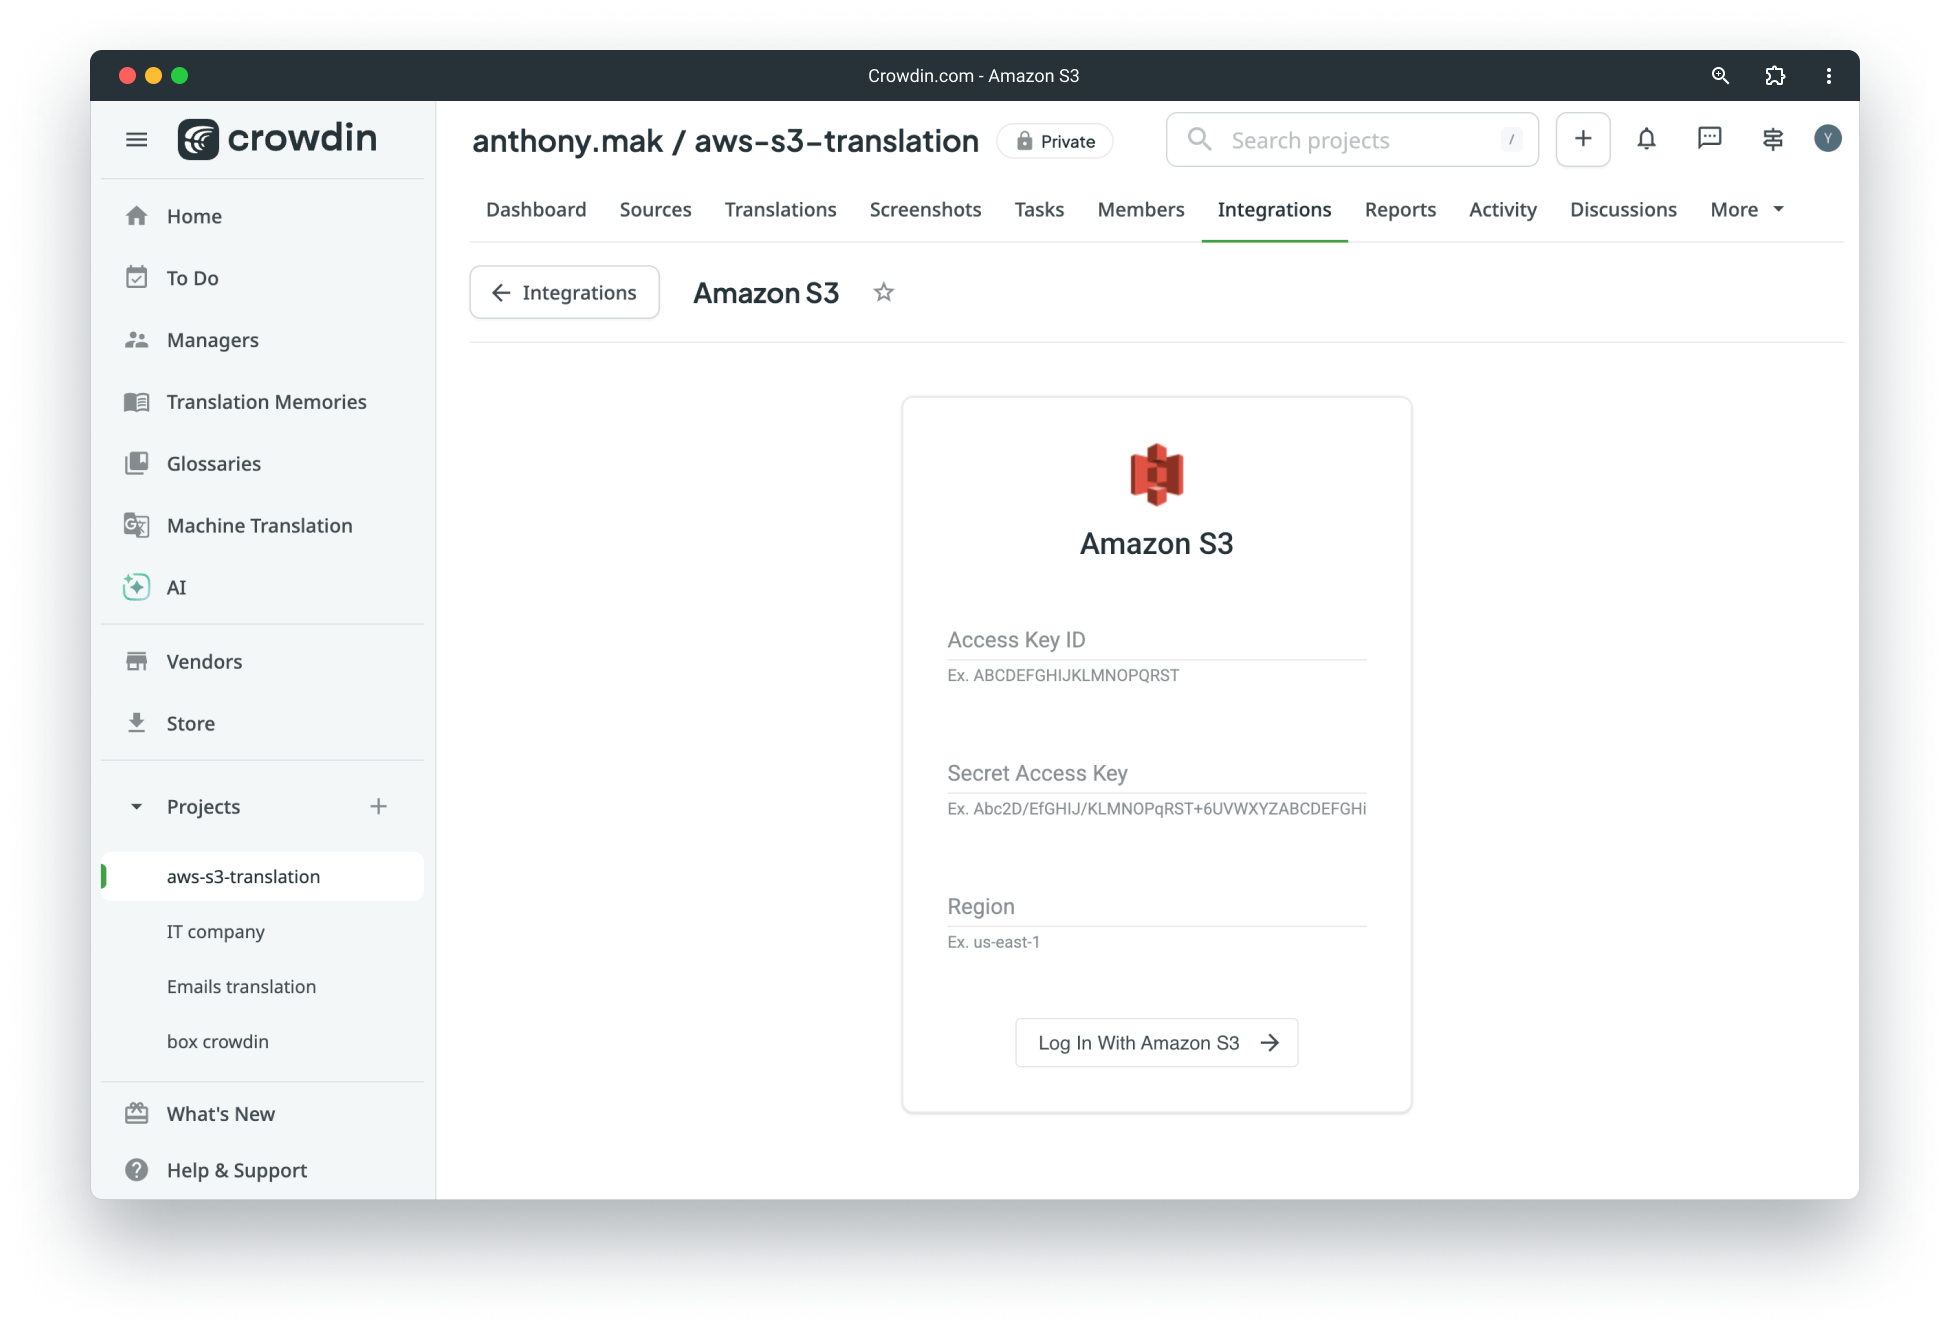Screen dimensions: 1950x1330
Task: Expand the More tab dropdown
Action: [1747, 210]
